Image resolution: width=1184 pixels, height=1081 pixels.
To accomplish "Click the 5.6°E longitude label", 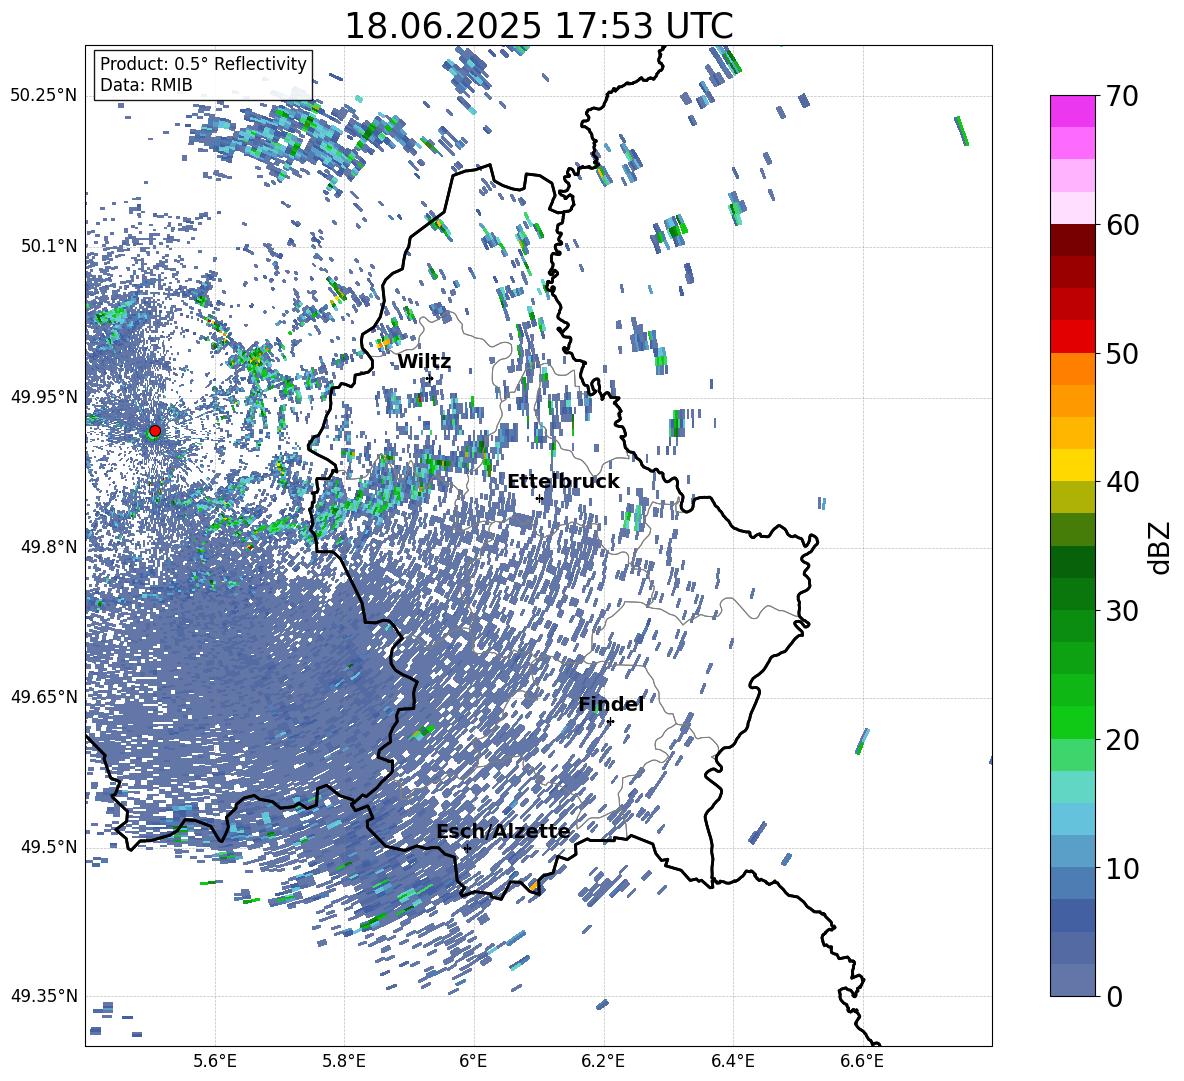I will coord(215,1061).
